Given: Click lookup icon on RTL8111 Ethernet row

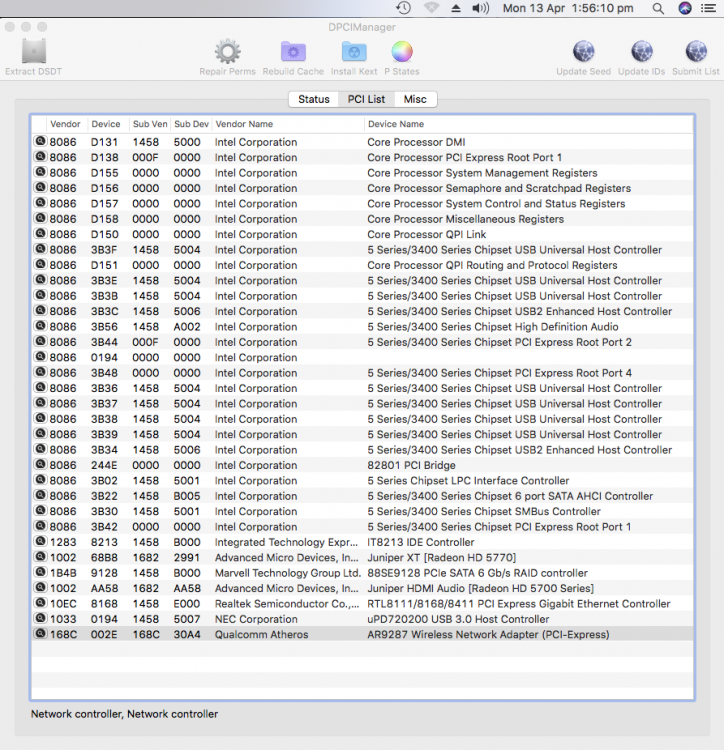Looking at the screenshot, I should 41,603.
